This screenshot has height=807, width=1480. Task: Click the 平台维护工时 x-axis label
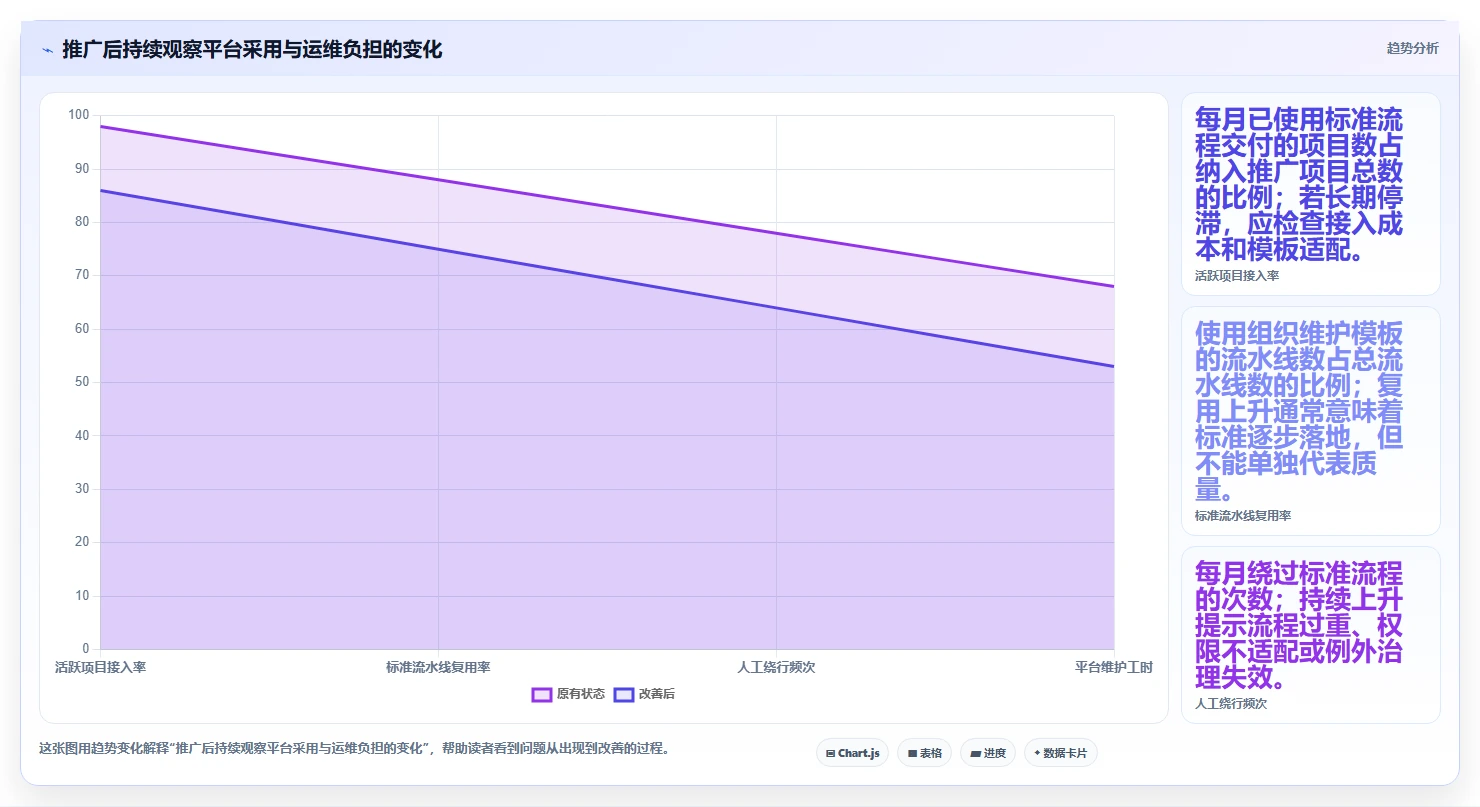tap(1114, 667)
